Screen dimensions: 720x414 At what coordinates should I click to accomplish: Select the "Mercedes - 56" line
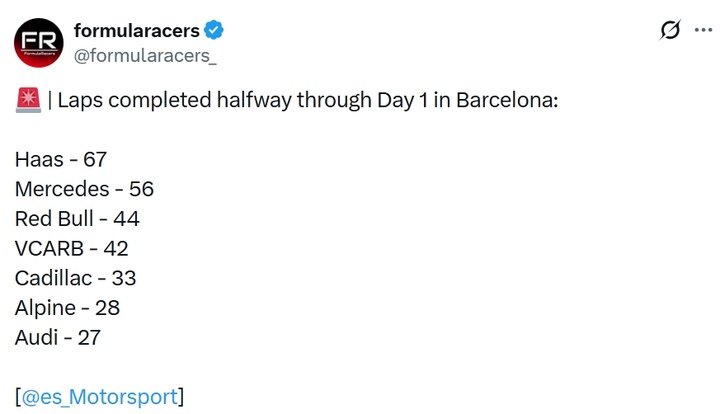point(84,189)
